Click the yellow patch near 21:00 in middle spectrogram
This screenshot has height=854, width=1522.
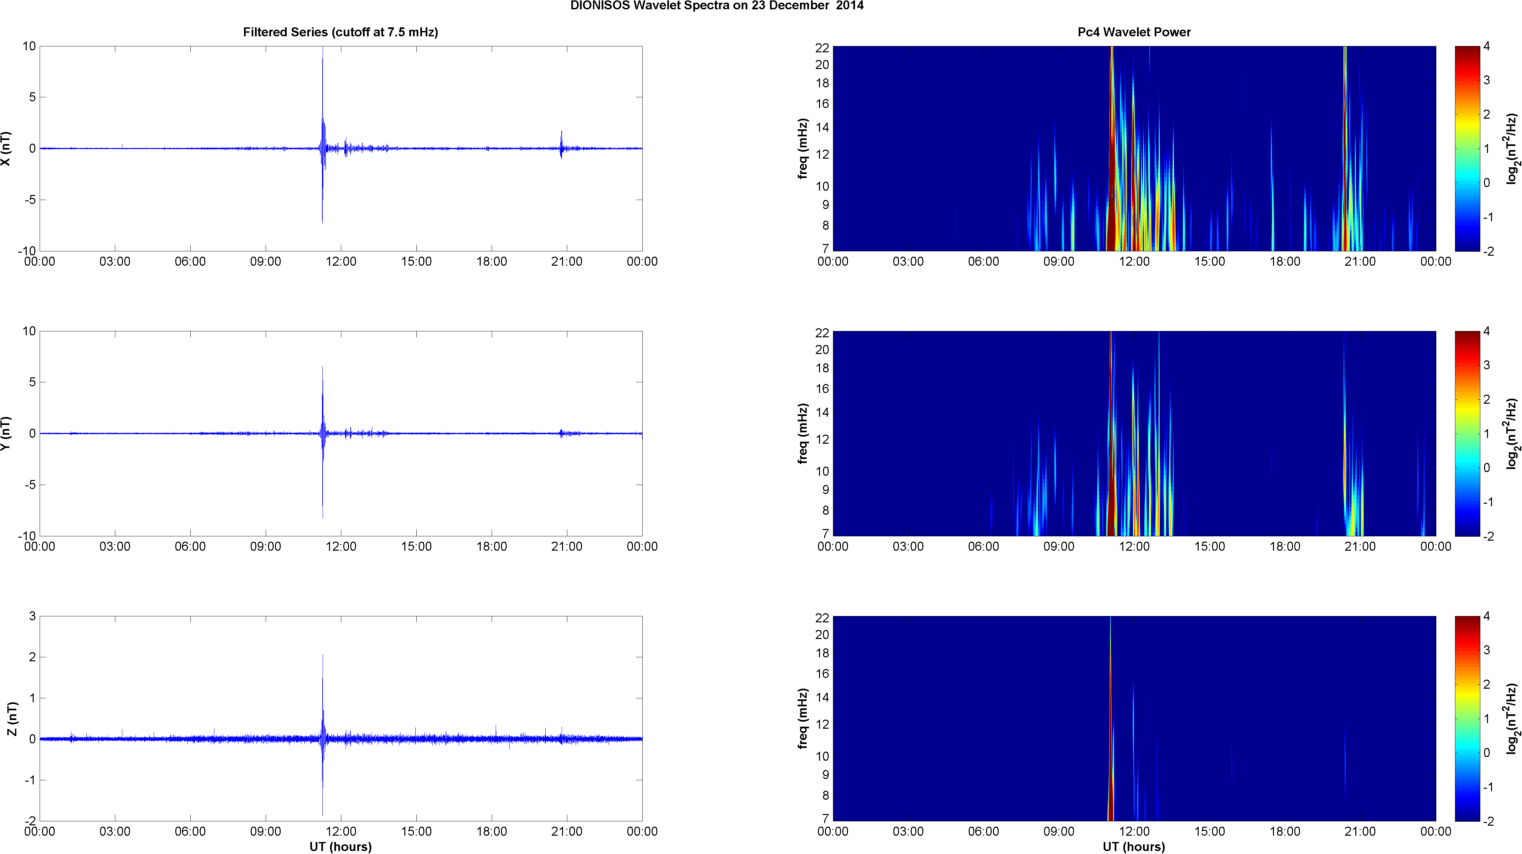coord(1354,510)
